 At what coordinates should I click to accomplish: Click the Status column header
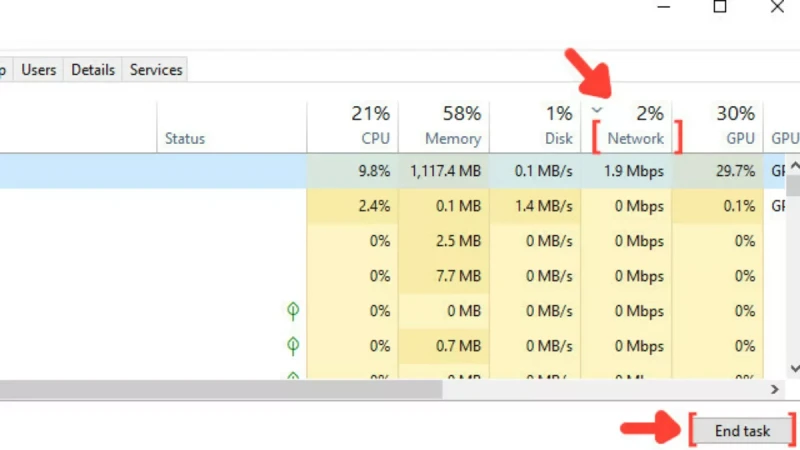point(185,139)
